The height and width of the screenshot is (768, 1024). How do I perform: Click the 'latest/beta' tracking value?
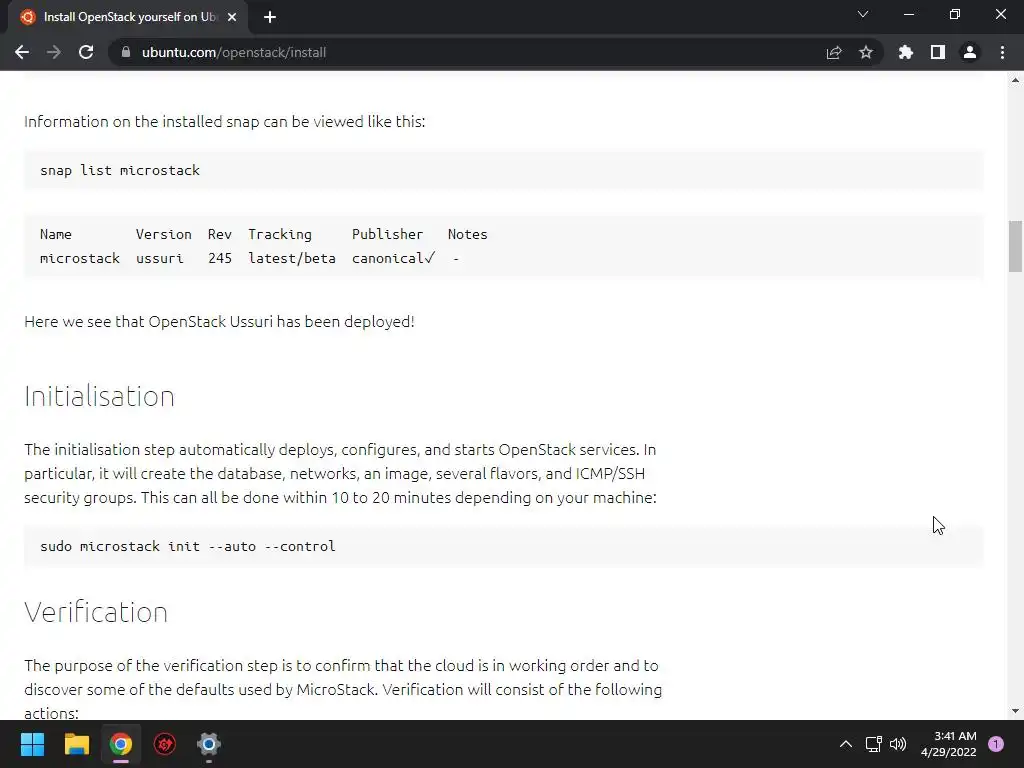click(292, 259)
